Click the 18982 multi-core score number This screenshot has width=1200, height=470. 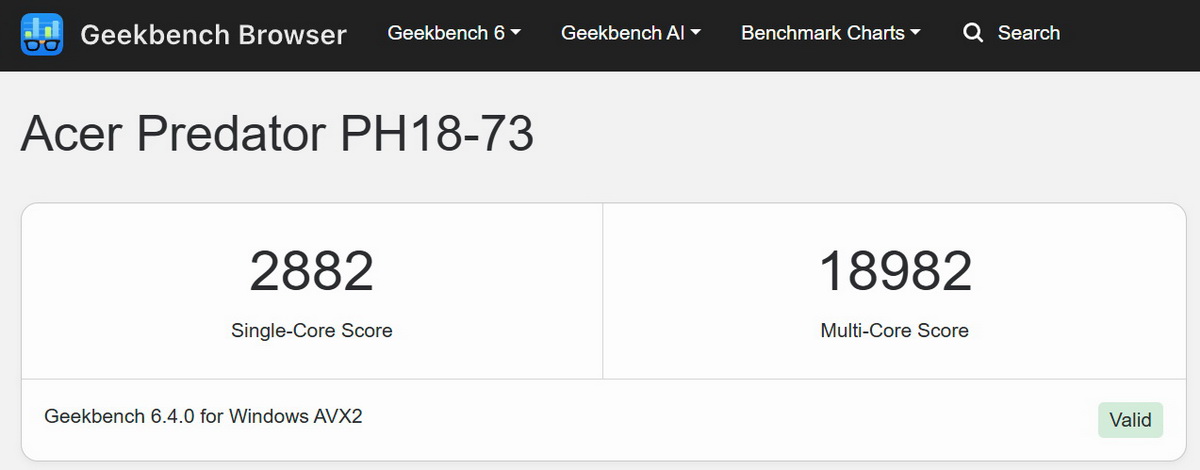point(894,271)
